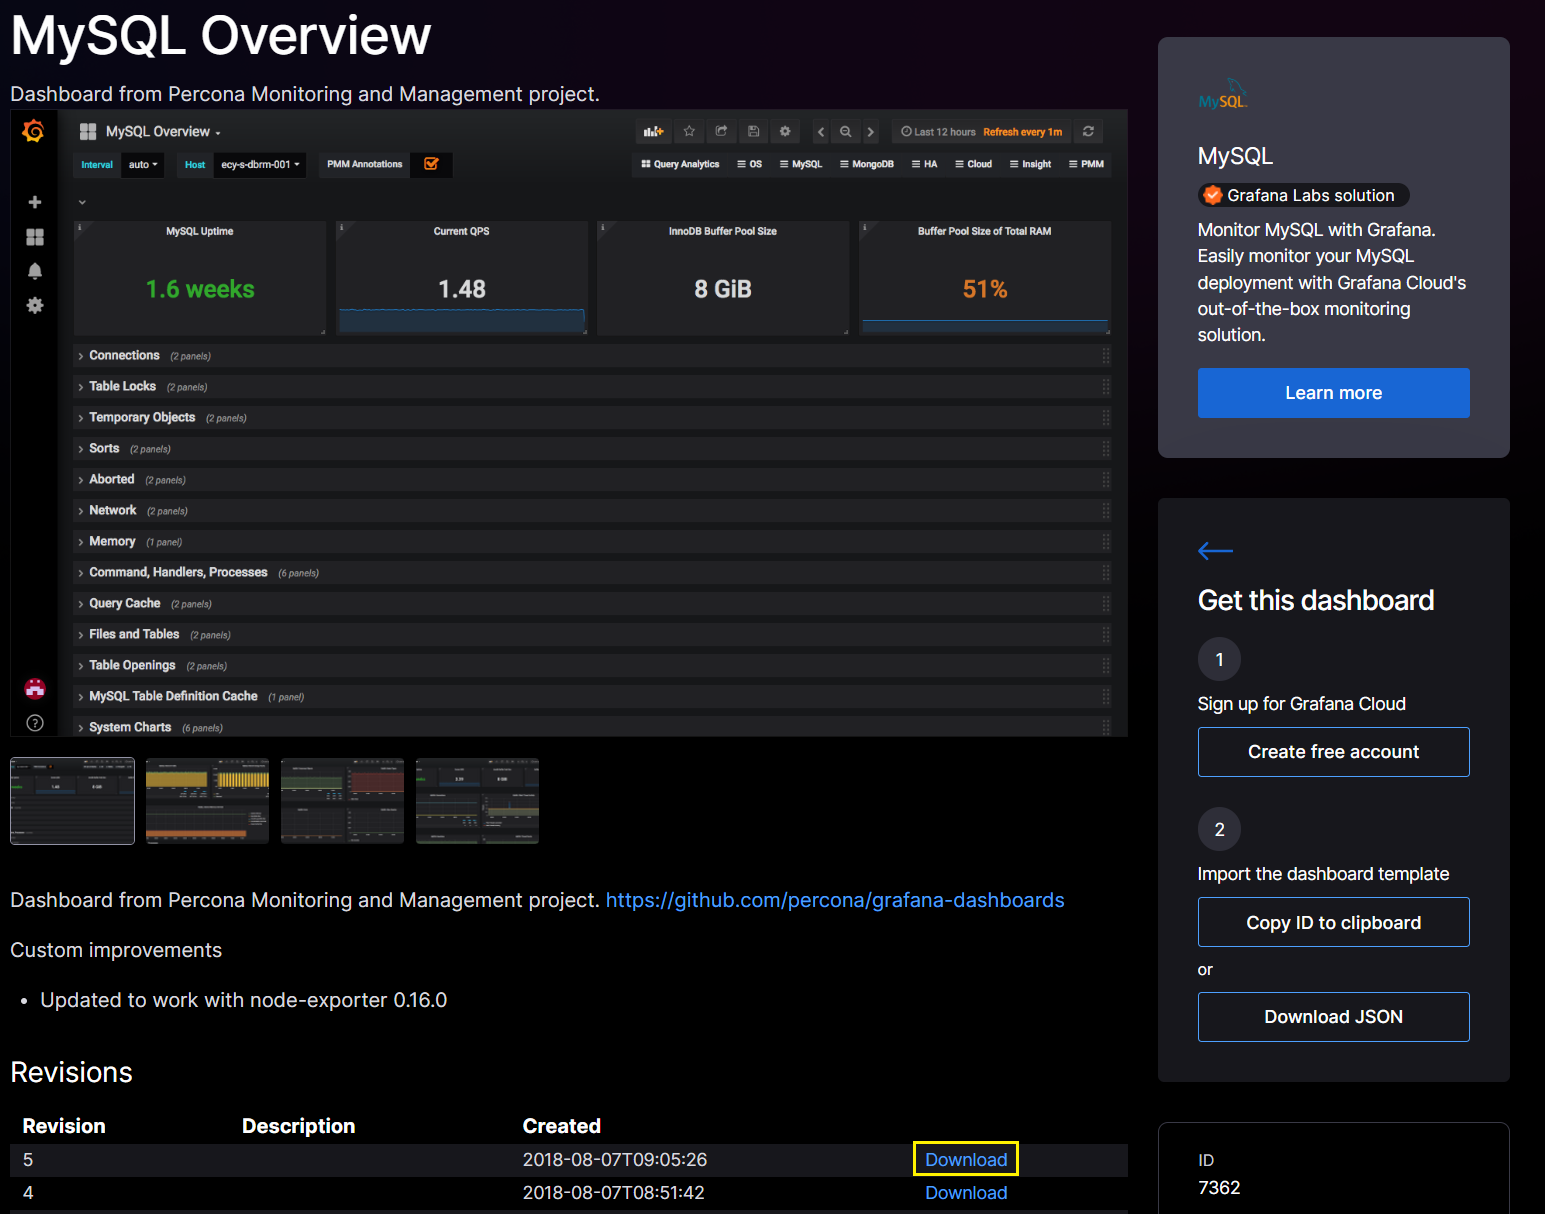The image size is (1545, 1214).
Task: Download revision 4
Action: (x=966, y=1193)
